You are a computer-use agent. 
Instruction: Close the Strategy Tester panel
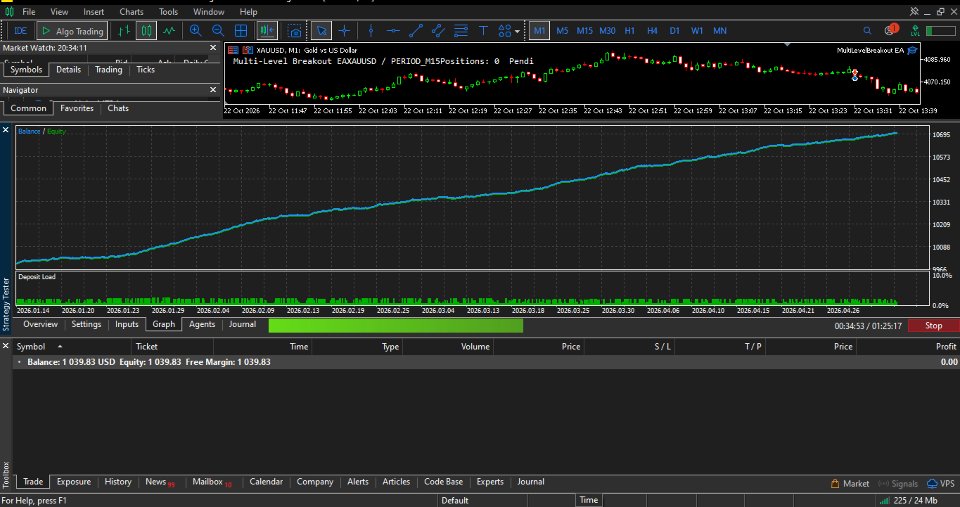(x=6, y=130)
